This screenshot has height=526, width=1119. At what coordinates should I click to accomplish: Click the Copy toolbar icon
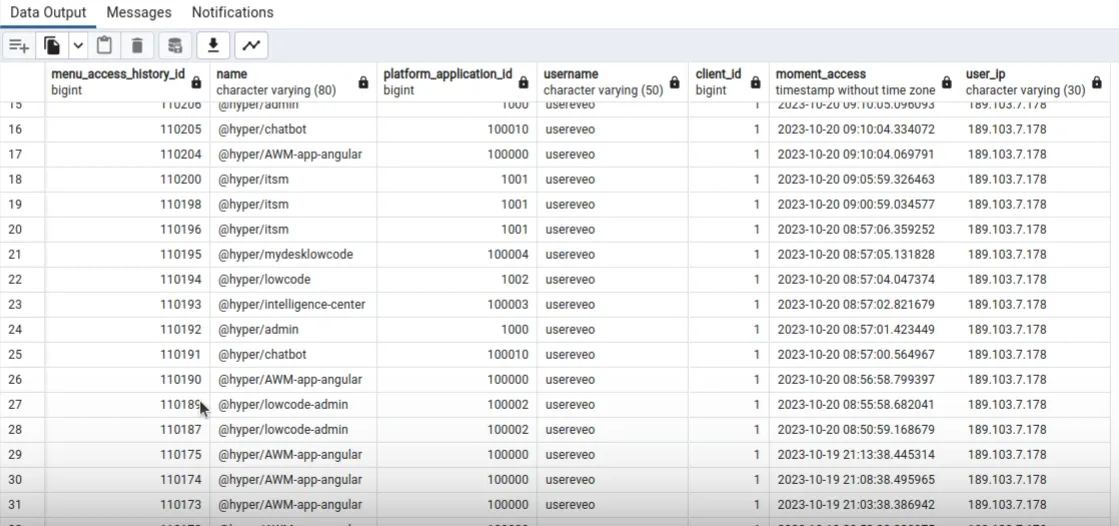(x=52, y=46)
